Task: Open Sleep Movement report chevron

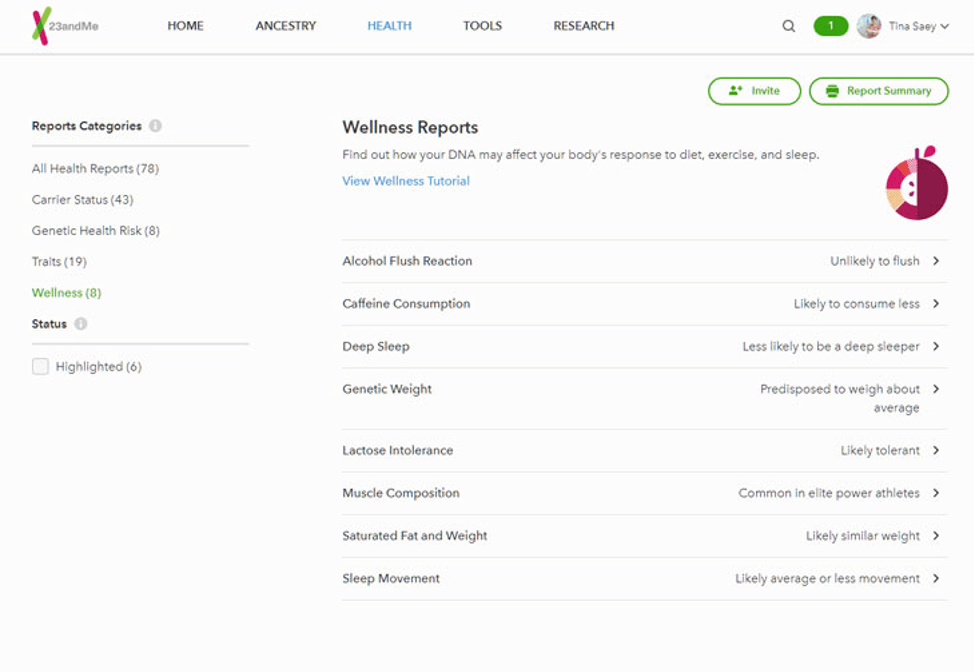Action: pyautogui.click(x=936, y=578)
